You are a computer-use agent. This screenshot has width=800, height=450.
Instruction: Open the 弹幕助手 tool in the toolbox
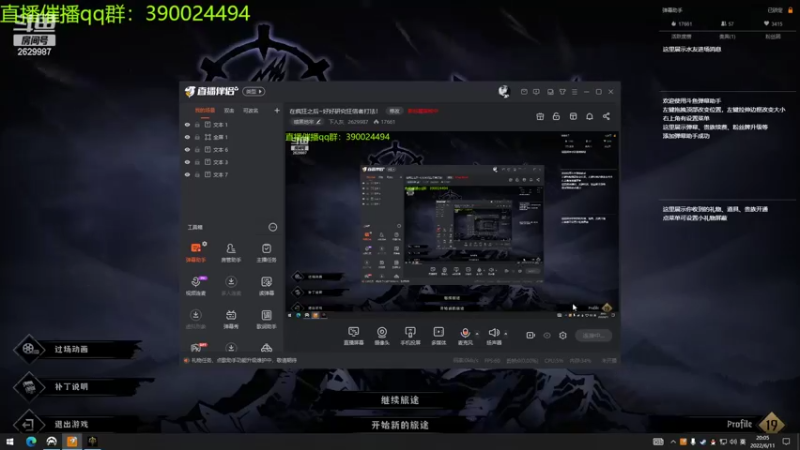point(196,253)
